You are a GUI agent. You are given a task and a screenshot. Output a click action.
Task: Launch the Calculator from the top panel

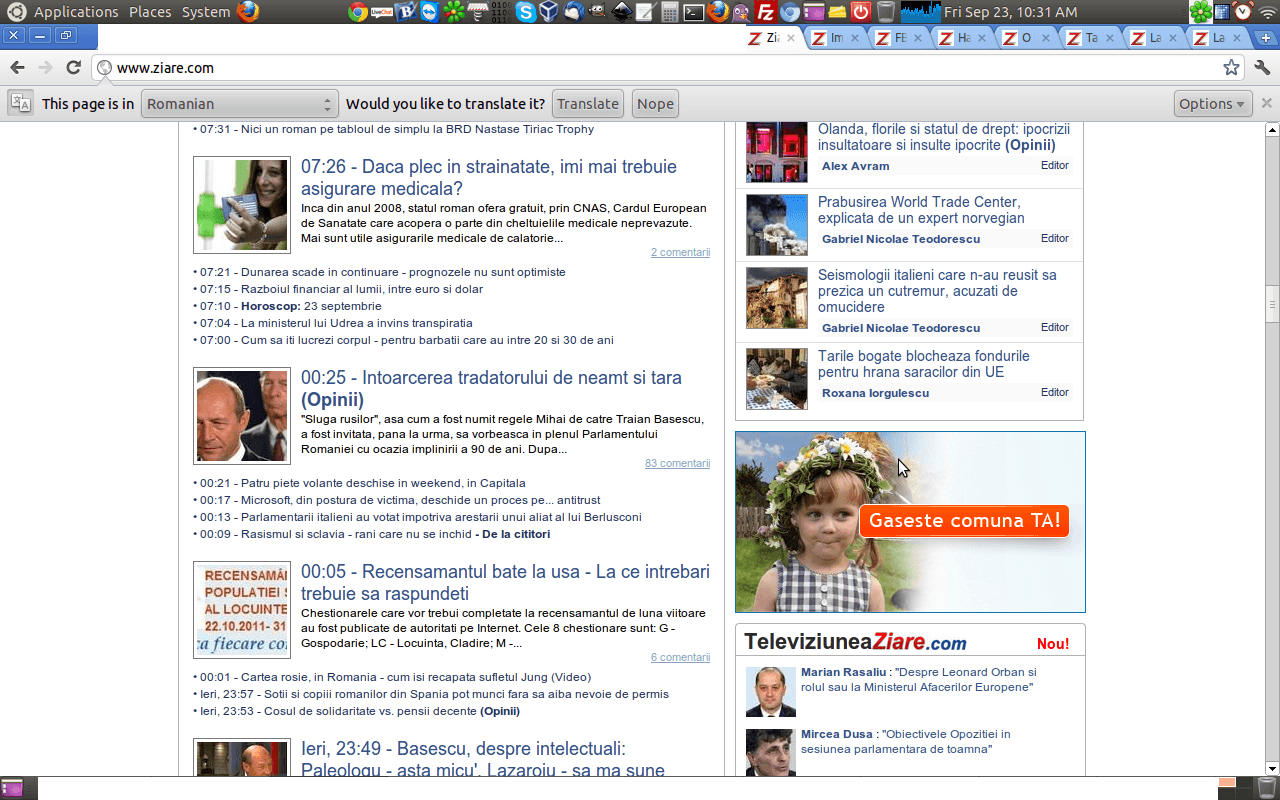pos(670,12)
